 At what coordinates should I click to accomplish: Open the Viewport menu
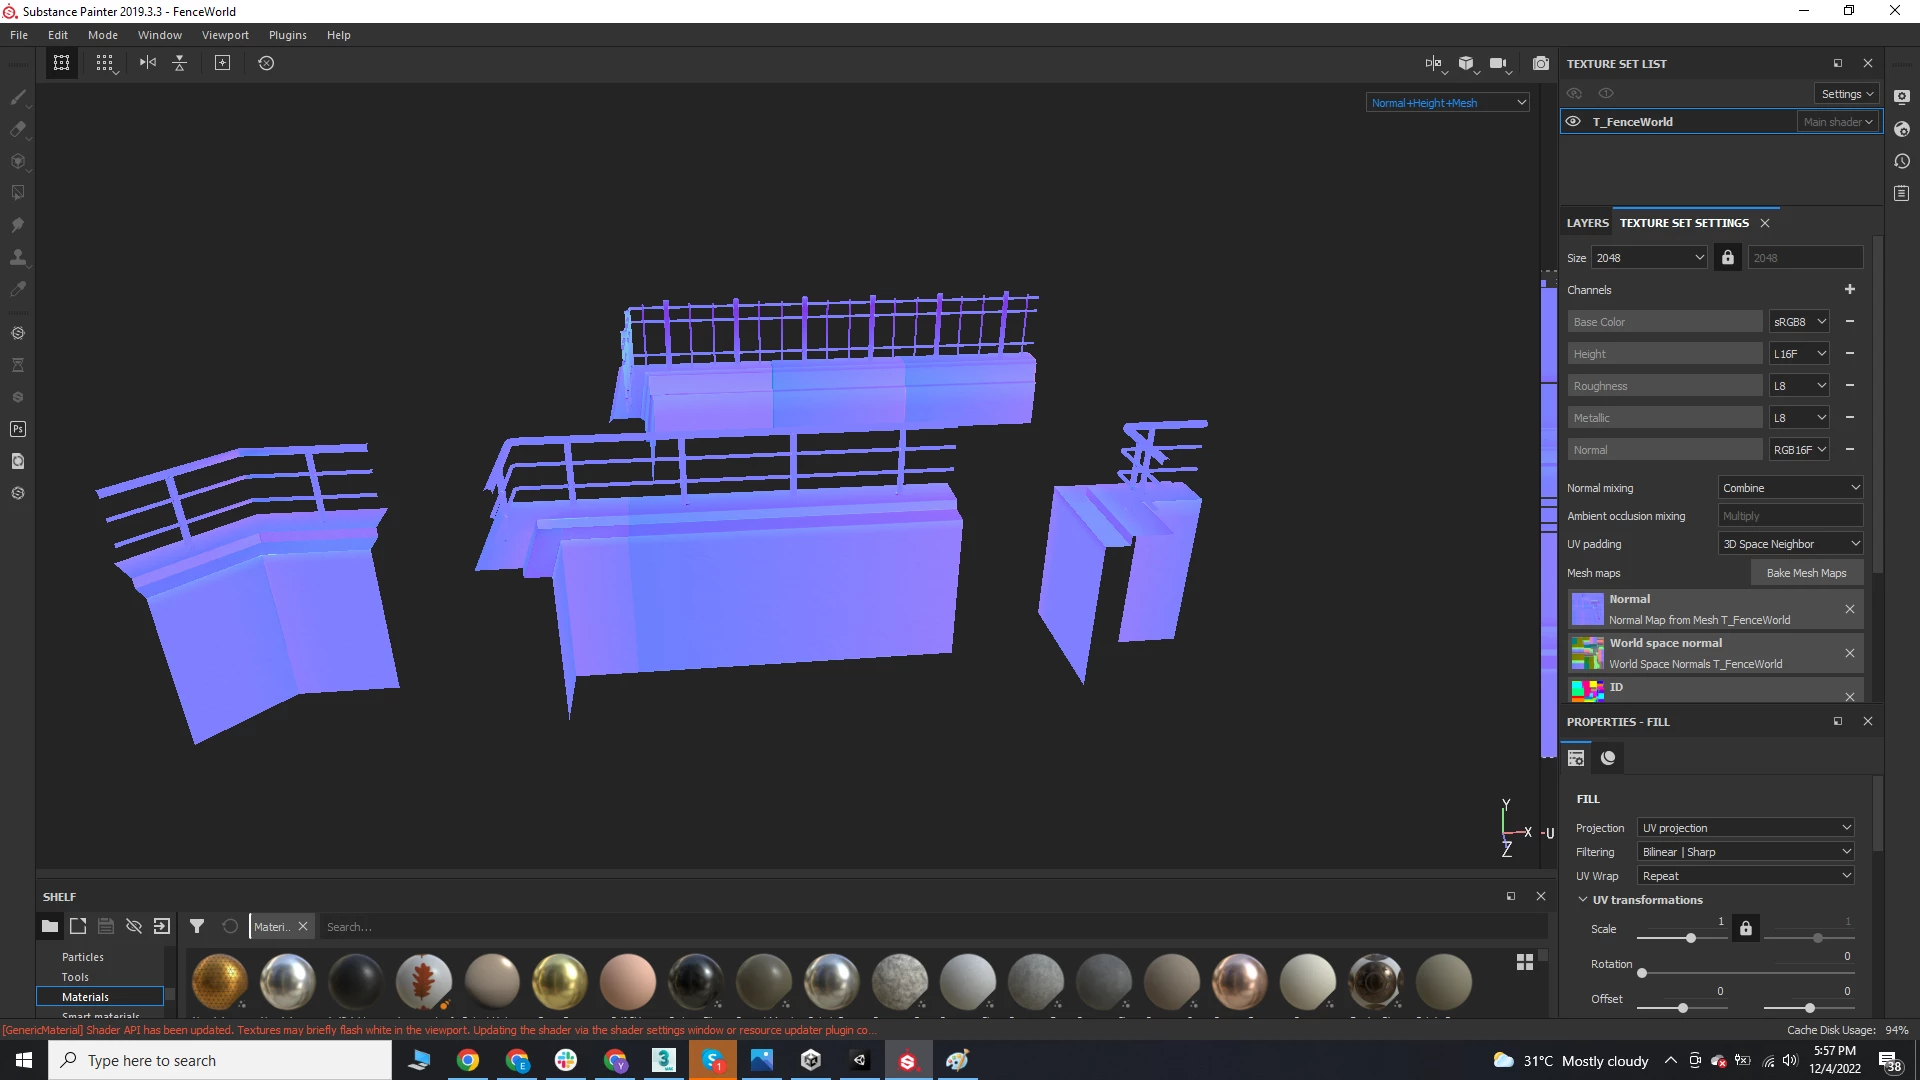[225, 35]
